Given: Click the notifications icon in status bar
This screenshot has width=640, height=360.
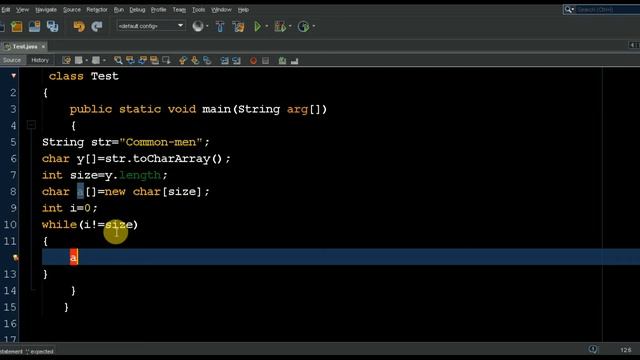Looking at the screenshot, I should 593,349.
